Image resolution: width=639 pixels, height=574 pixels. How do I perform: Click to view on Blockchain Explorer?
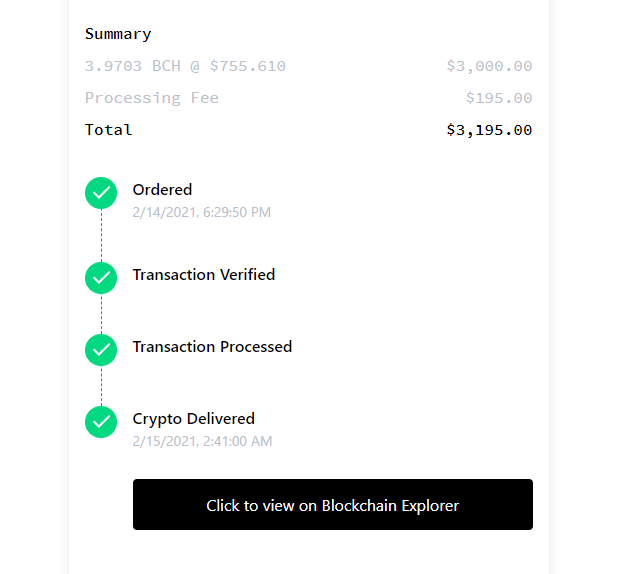[x=333, y=505]
